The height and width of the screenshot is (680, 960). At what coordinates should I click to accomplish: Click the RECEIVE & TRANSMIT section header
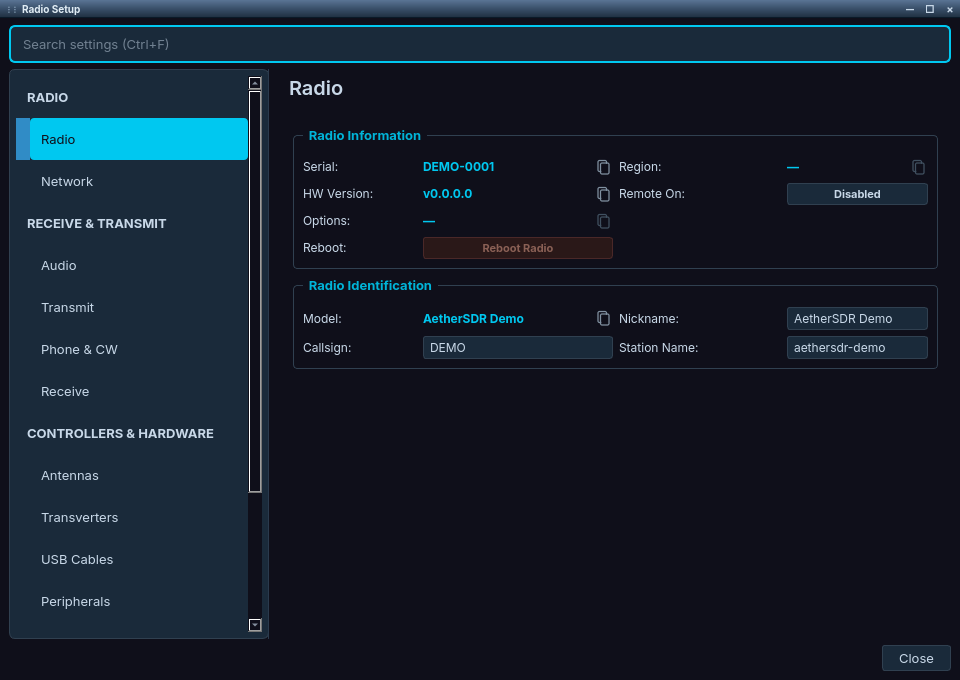(97, 223)
